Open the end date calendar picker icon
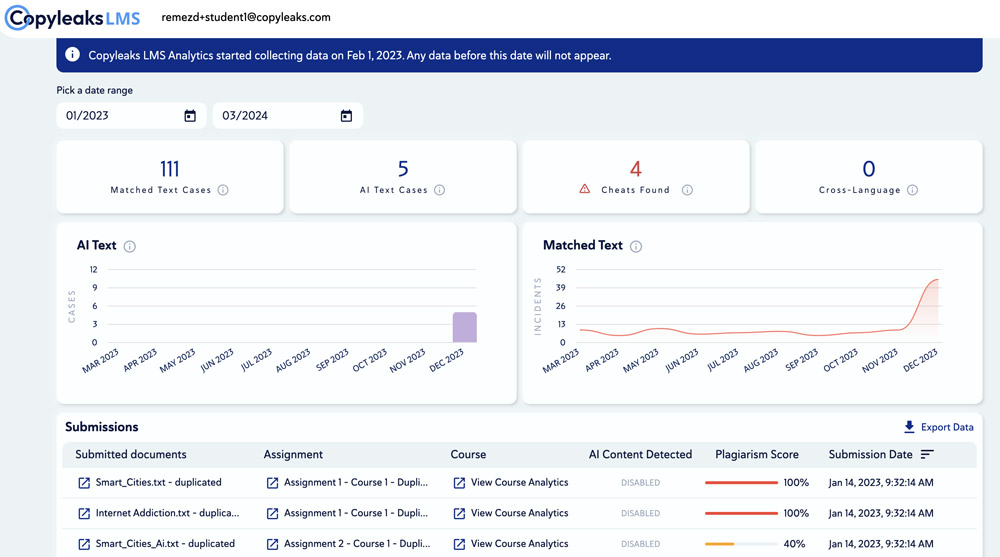The height and width of the screenshot is (557, 1000). point(346,115)
